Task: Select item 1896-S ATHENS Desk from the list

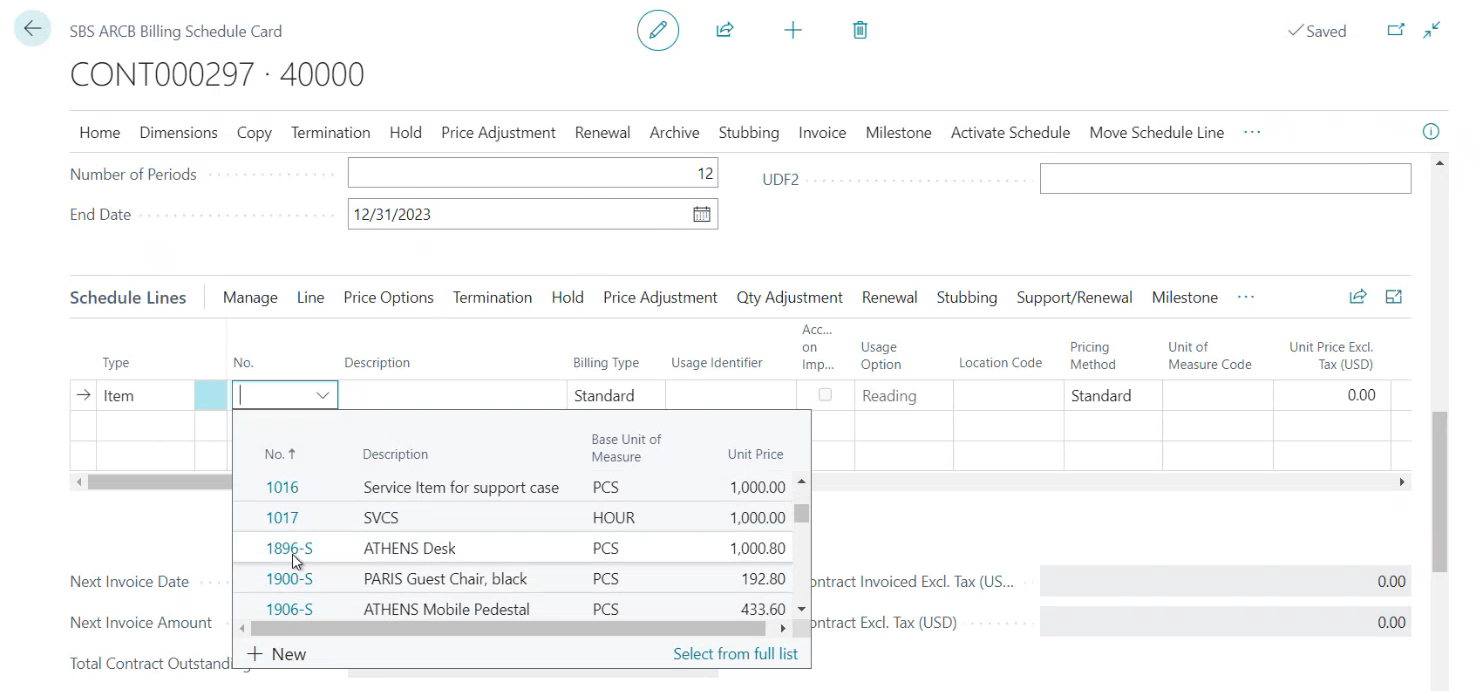Action: pyautogui.click(x=410, y=548)
